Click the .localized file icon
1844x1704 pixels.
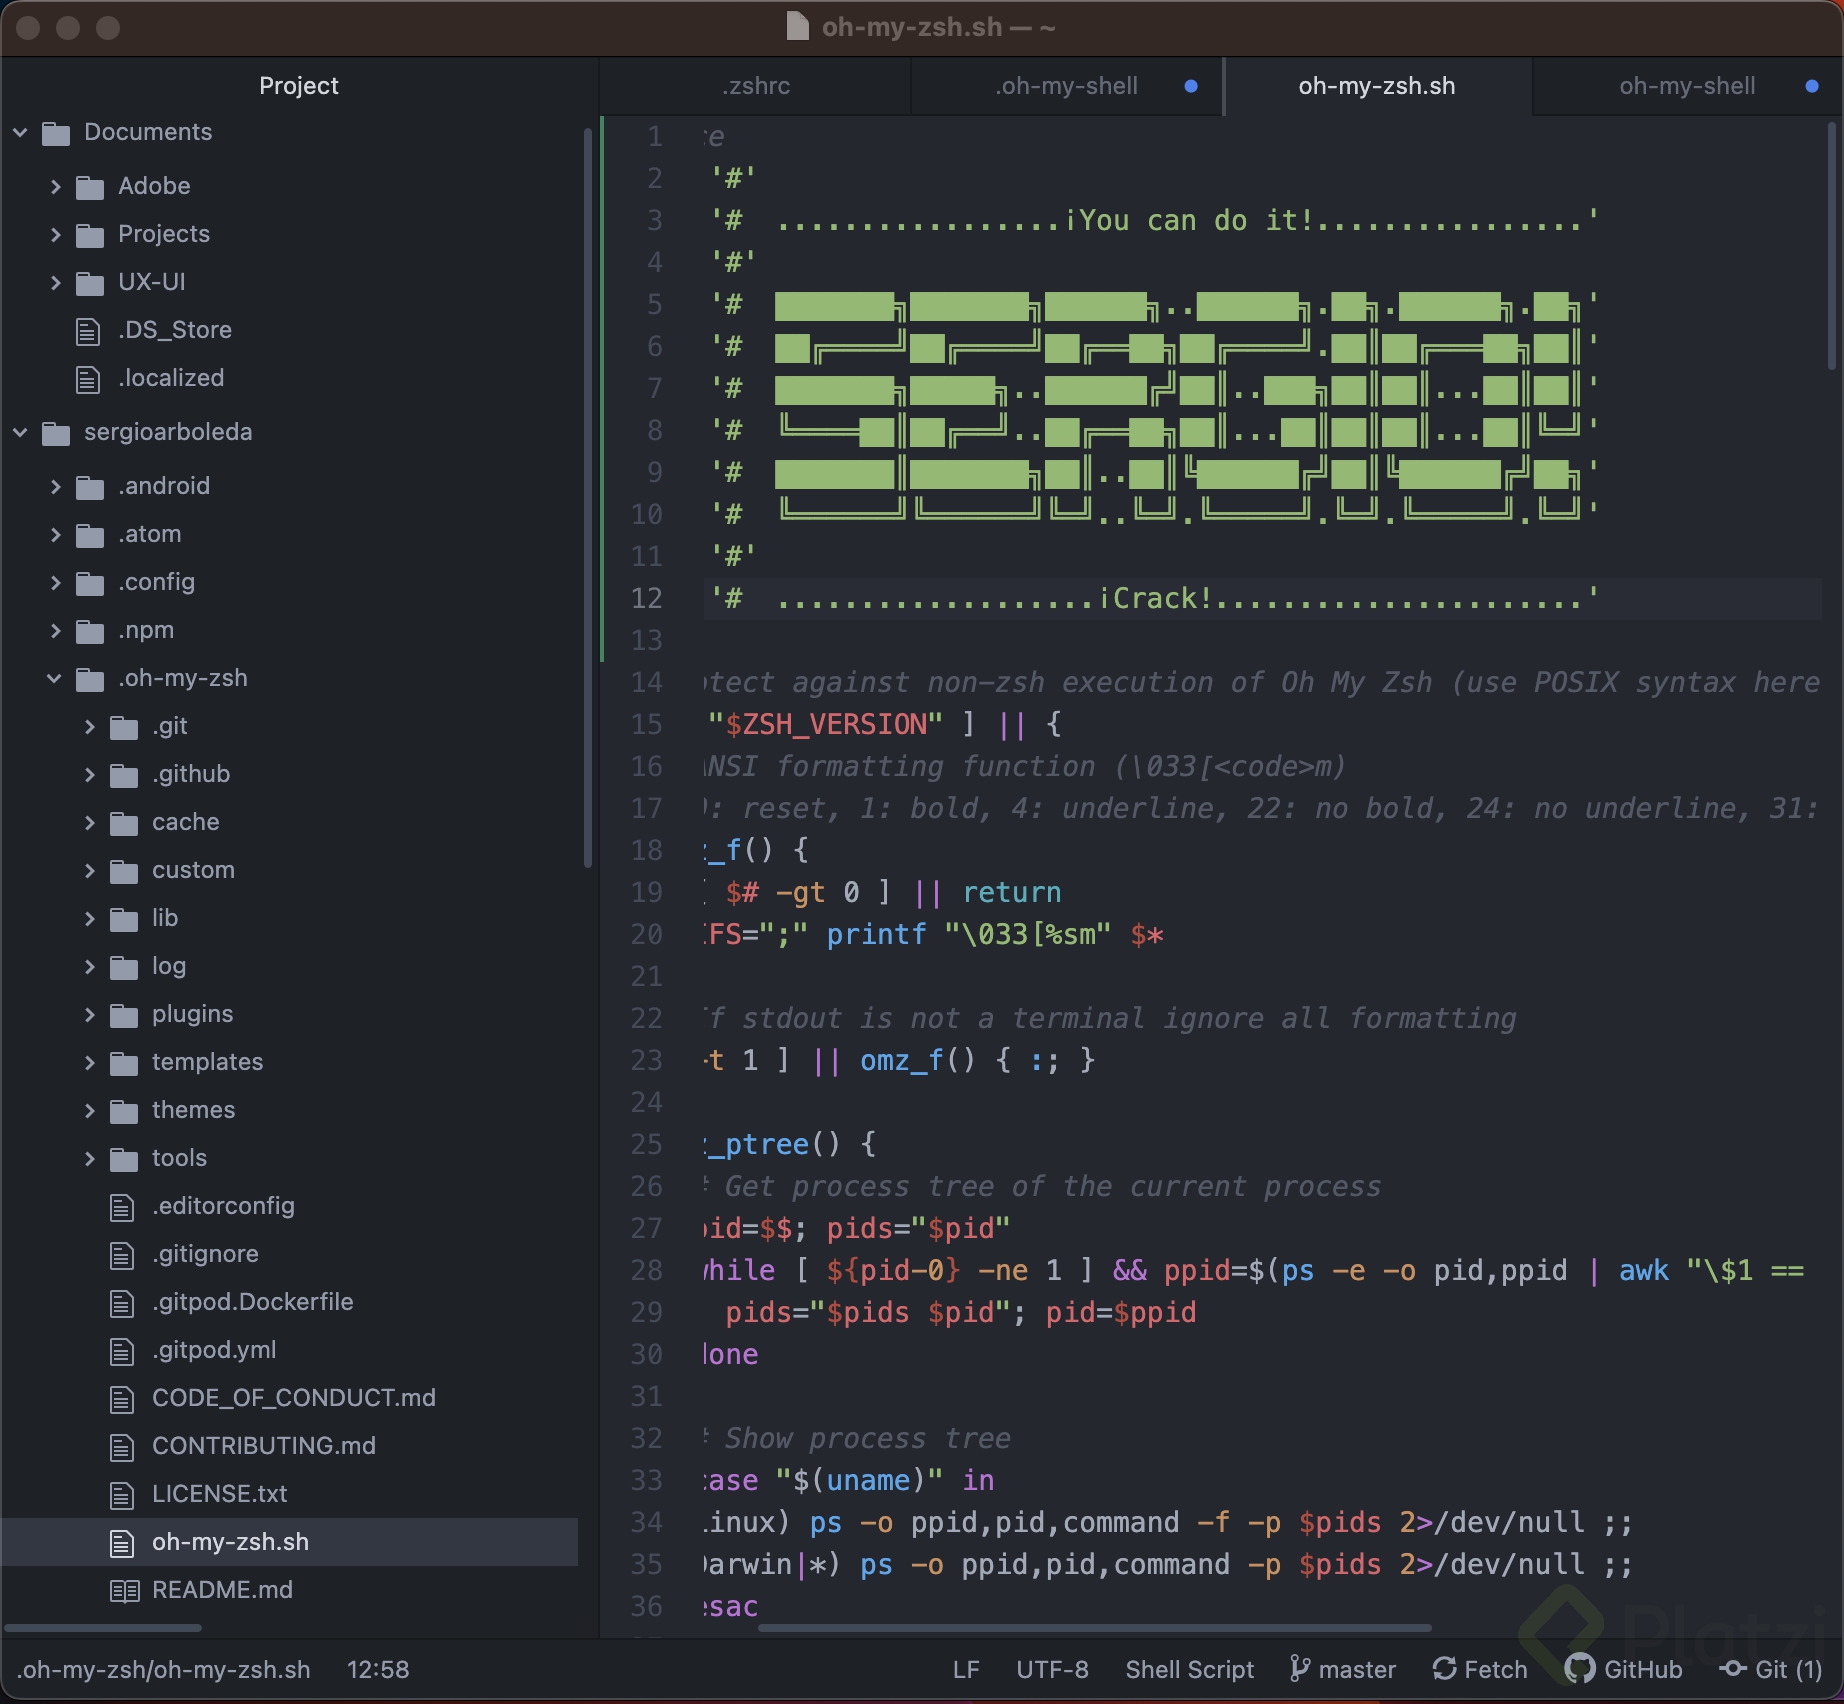click(x=88, y=379)
